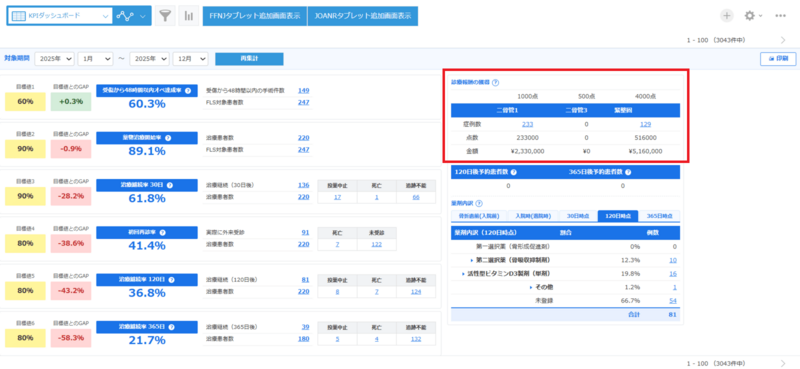Click JOANRタブレット追加画面表示 button

[x=363, y=16]
